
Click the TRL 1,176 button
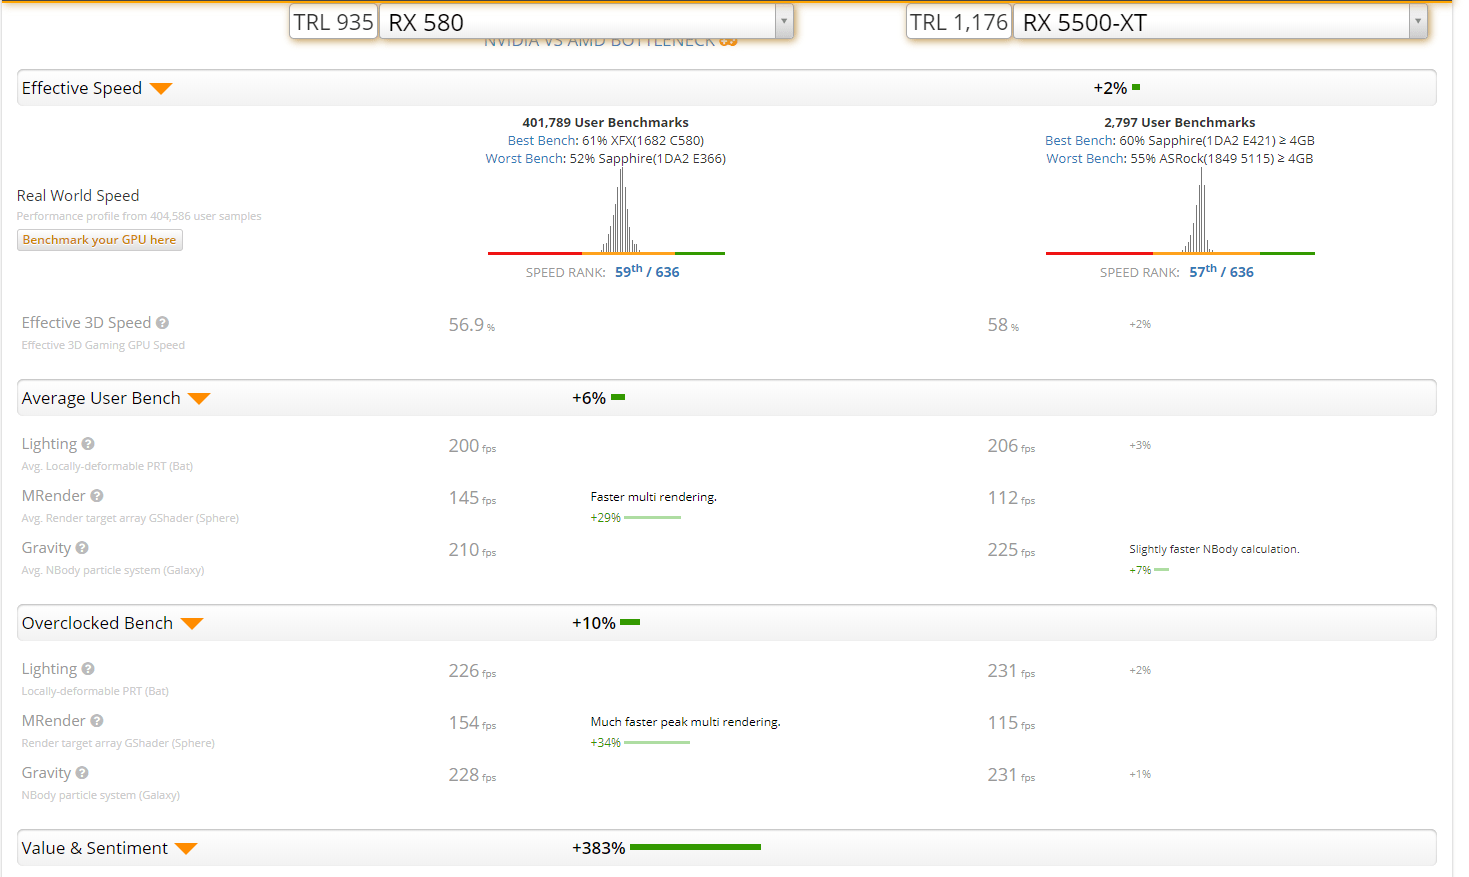pyautogui.click(x=959, y=21)
